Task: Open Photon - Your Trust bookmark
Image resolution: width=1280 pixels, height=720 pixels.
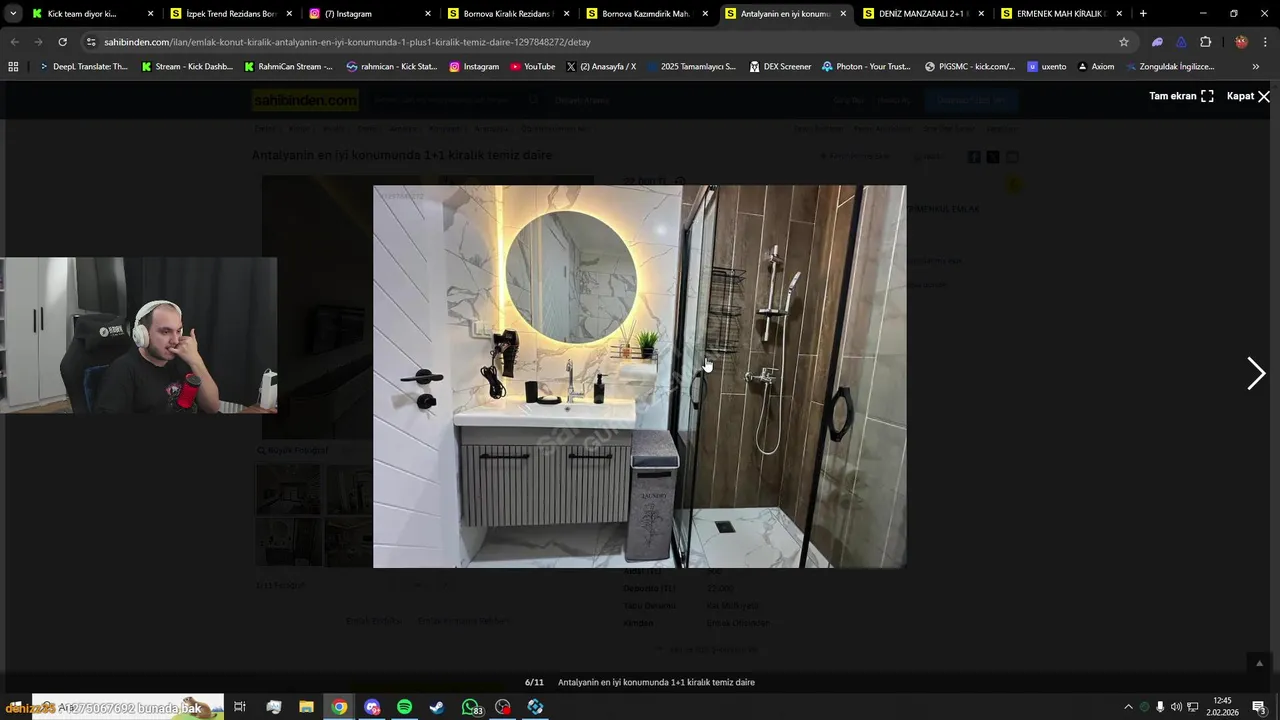Action: point(866,66)
